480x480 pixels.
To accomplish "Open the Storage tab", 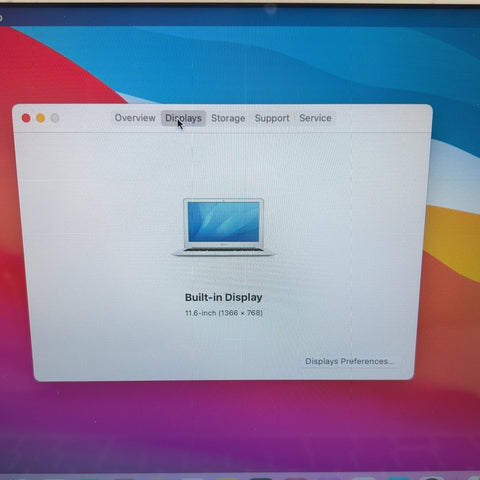I will click(x=228, y=118).
